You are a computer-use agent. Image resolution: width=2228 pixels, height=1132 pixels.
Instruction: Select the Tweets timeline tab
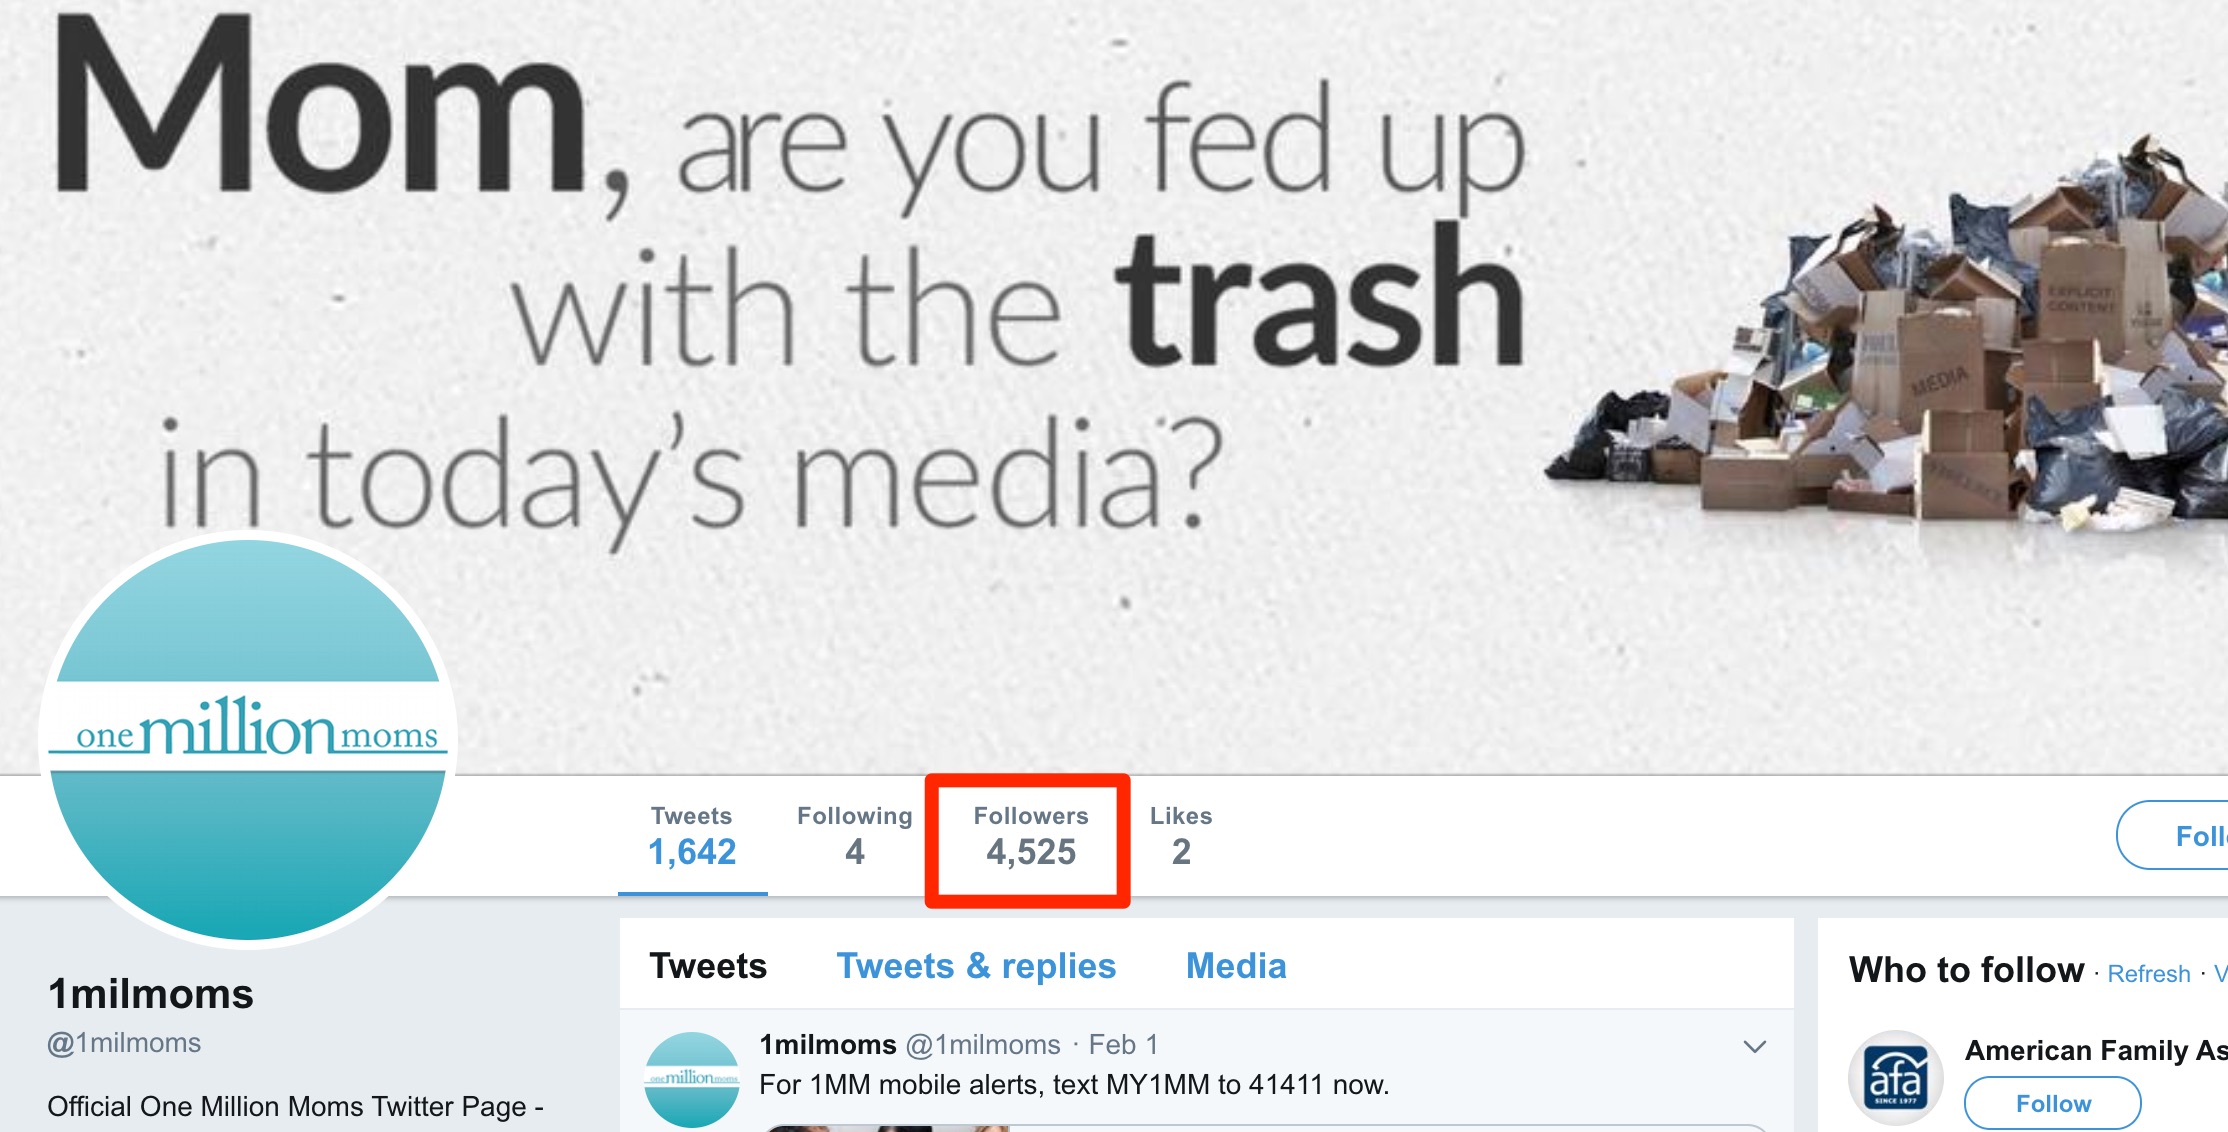[708, 966]
